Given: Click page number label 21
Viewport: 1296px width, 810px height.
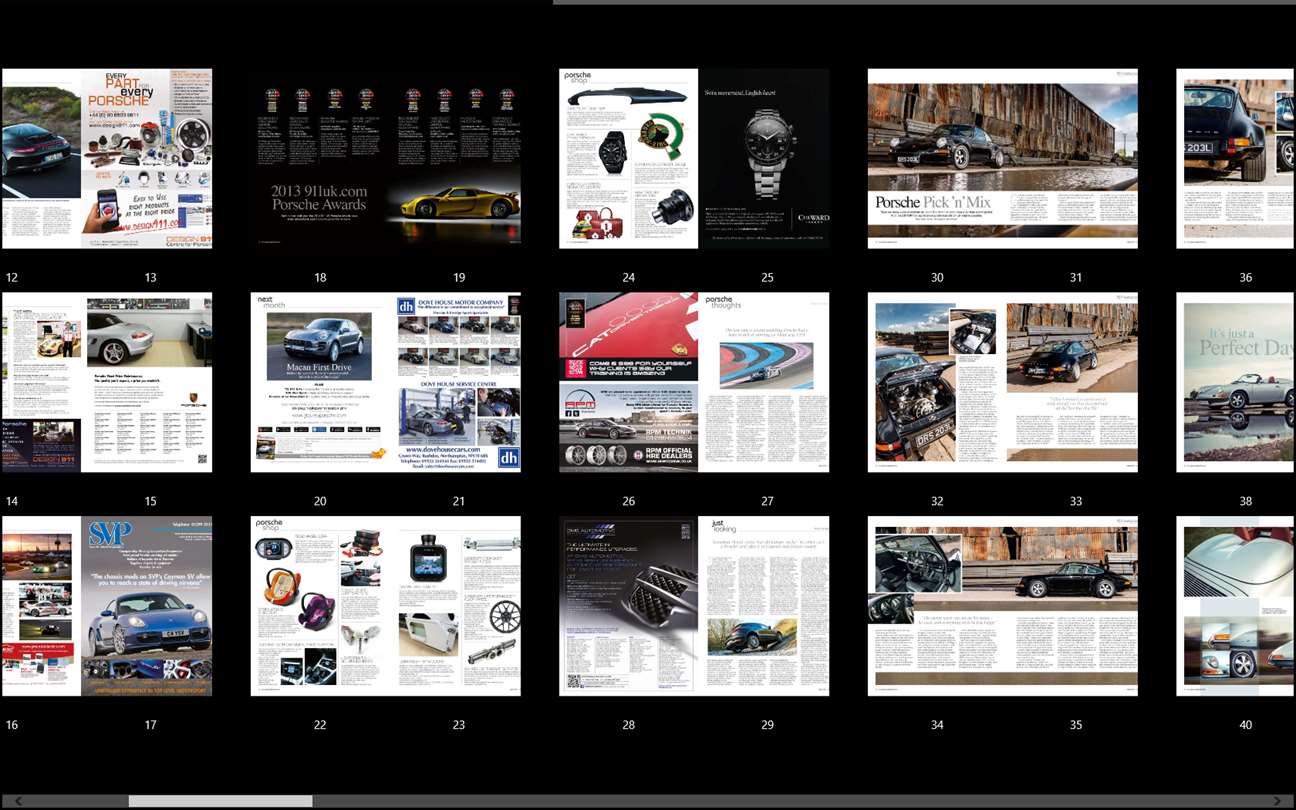Looking at the screenshot, I should pyautogui.click(x=459, y=502).
